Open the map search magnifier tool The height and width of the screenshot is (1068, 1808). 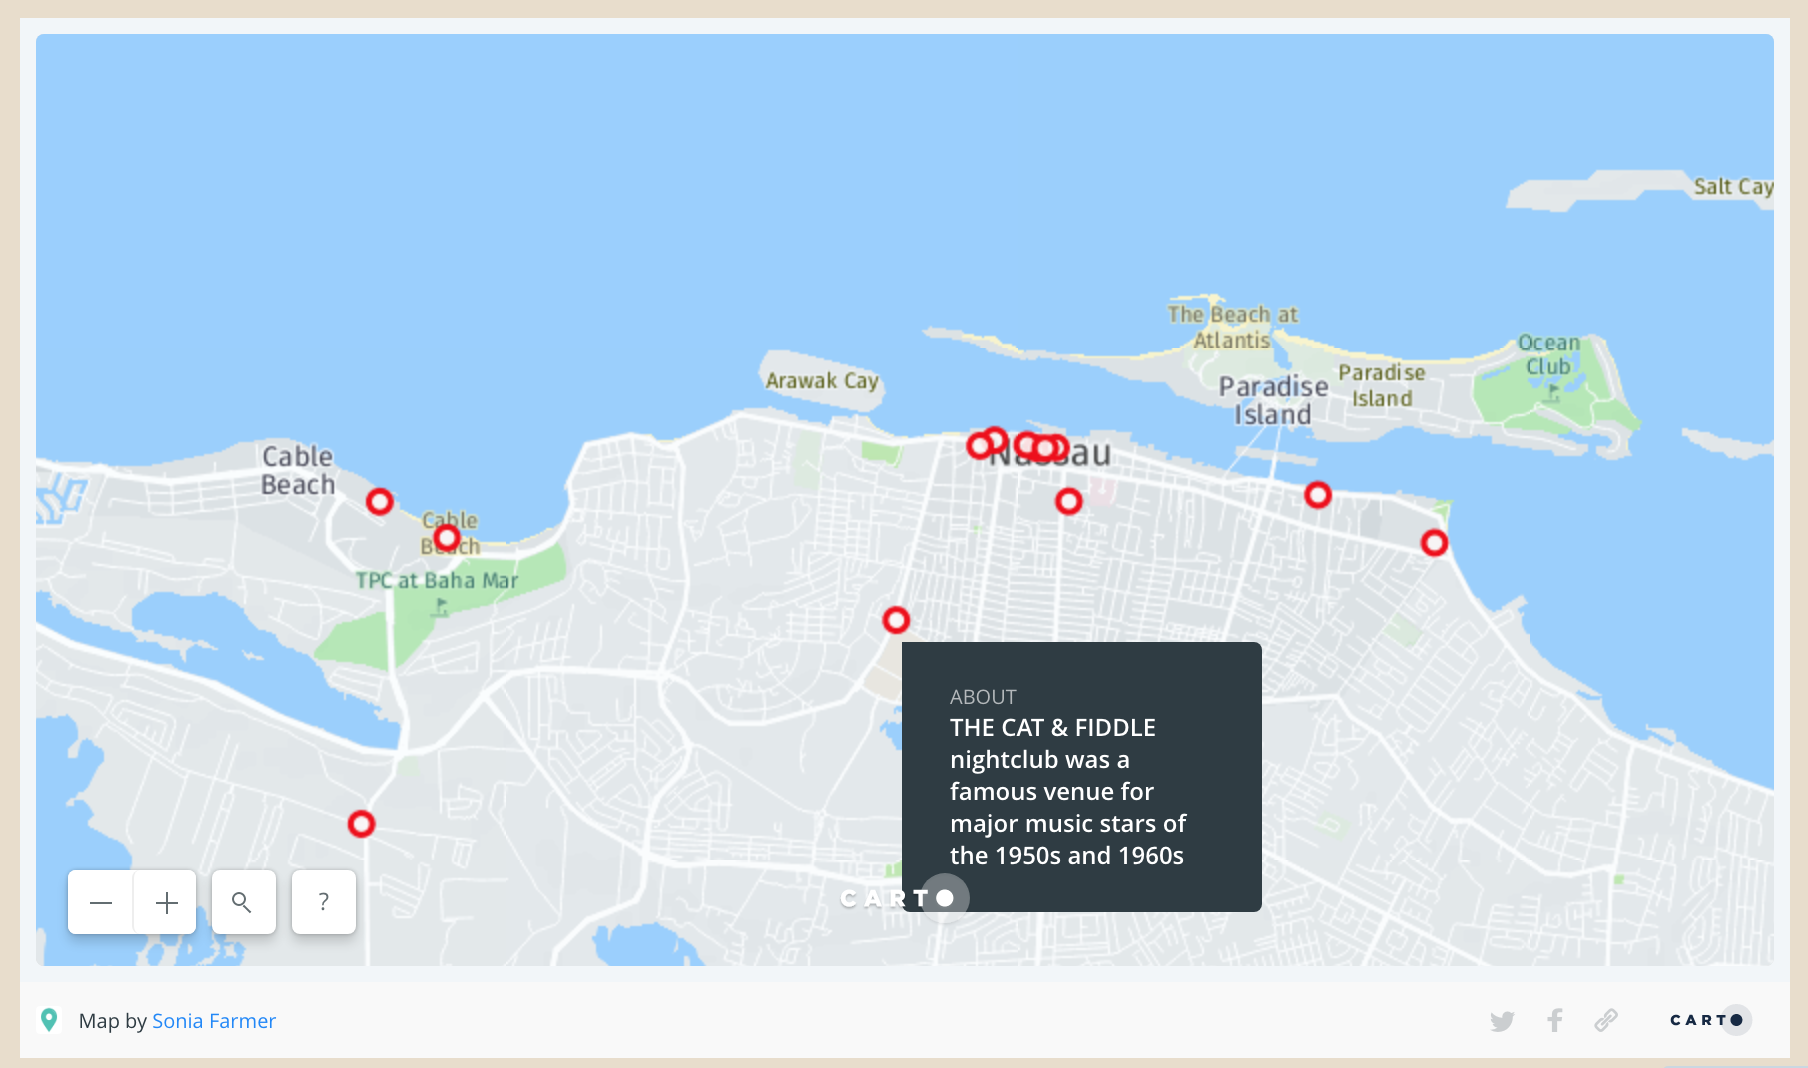tap(243, 902)
